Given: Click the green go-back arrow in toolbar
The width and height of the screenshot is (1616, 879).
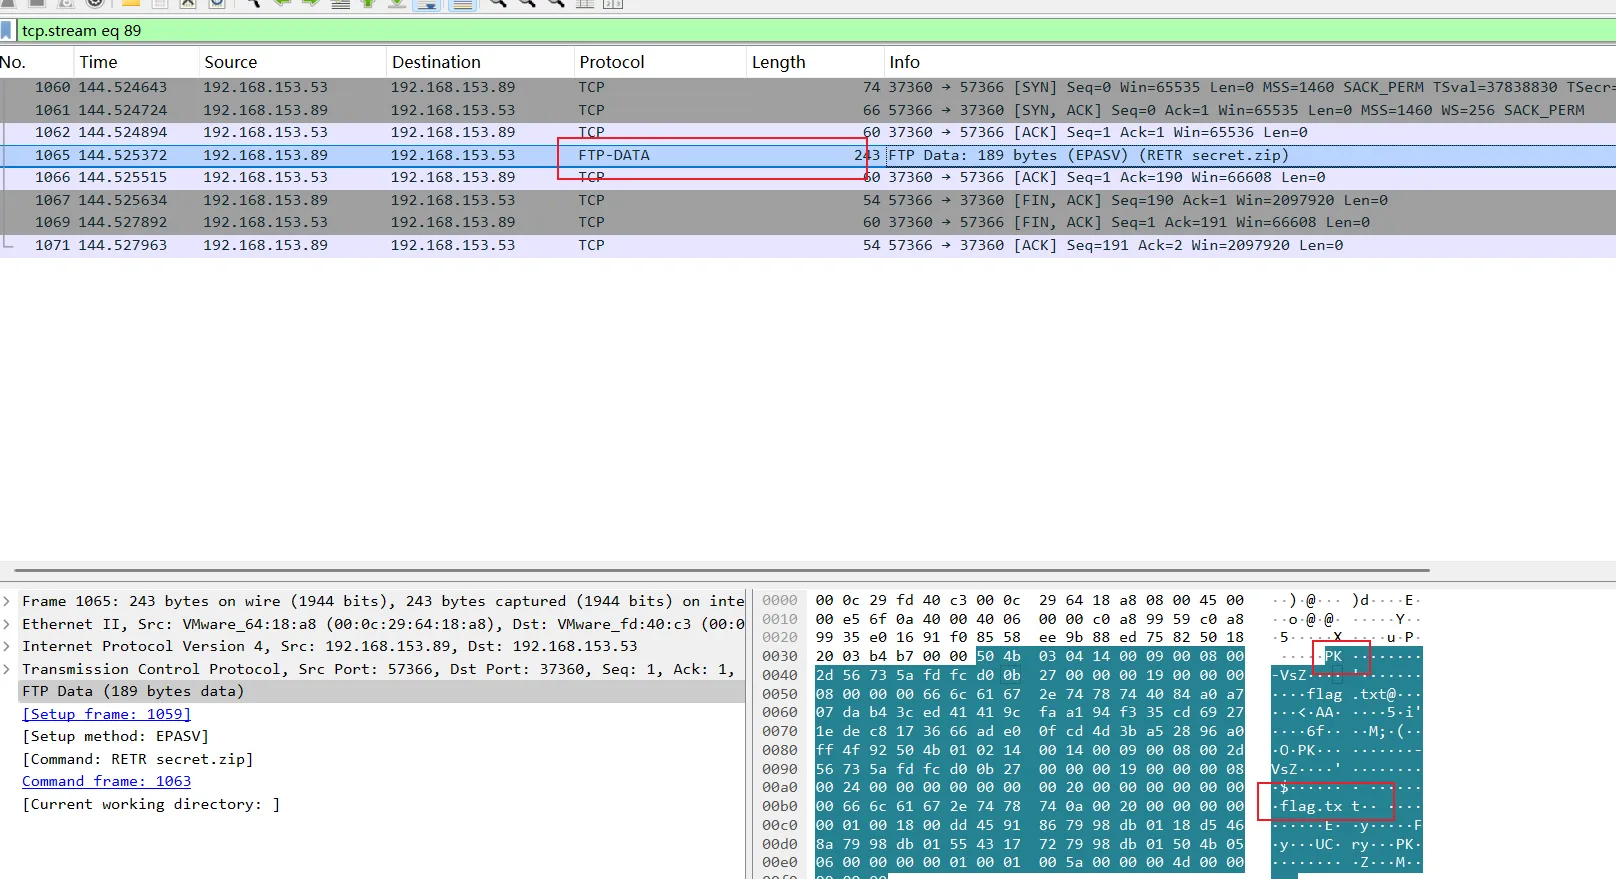Looking at the screenshot, I should point(282,3).
